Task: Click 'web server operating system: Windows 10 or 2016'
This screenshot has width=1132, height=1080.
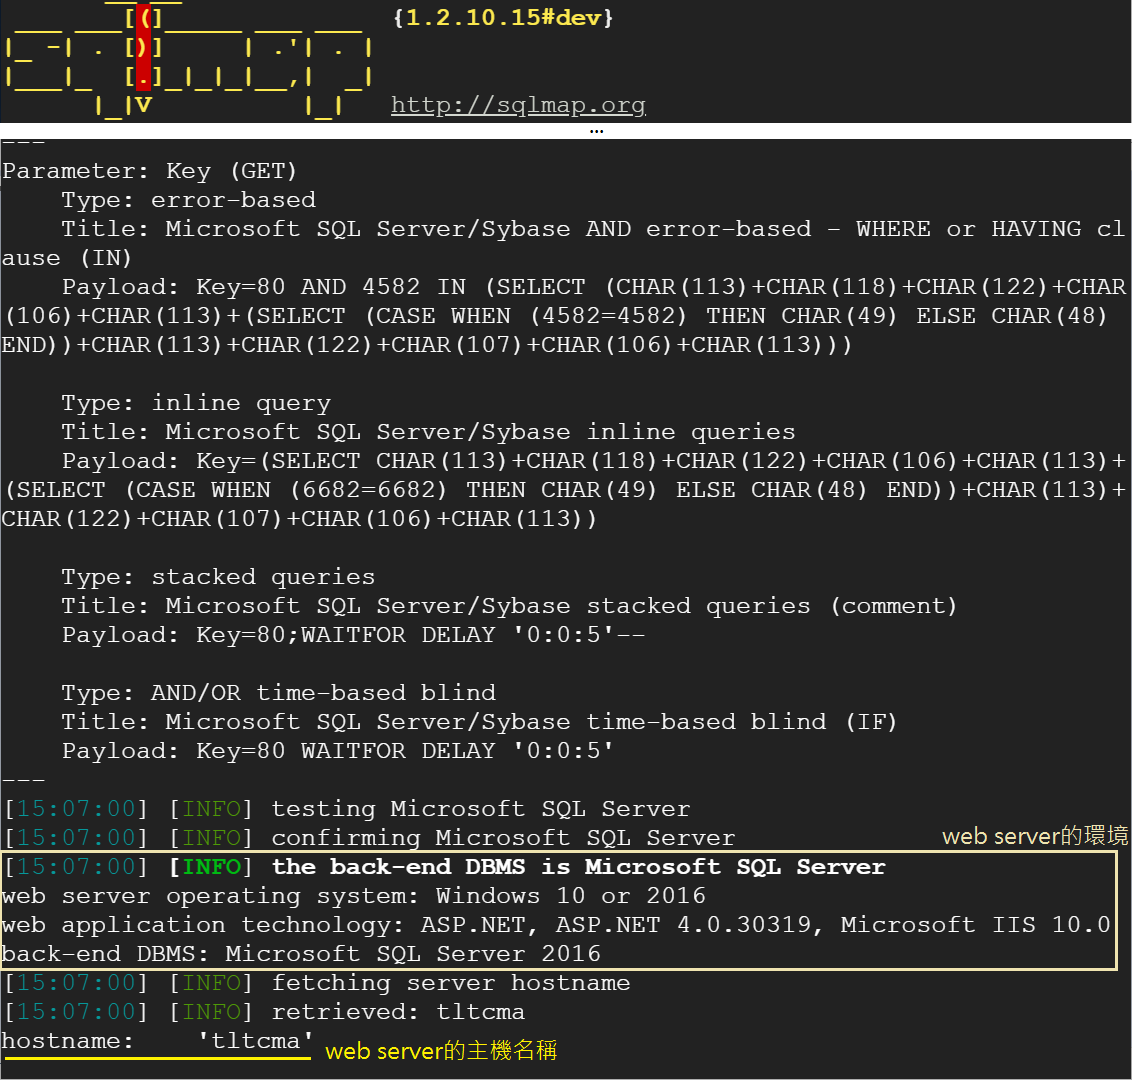Action: click(354, 896)
